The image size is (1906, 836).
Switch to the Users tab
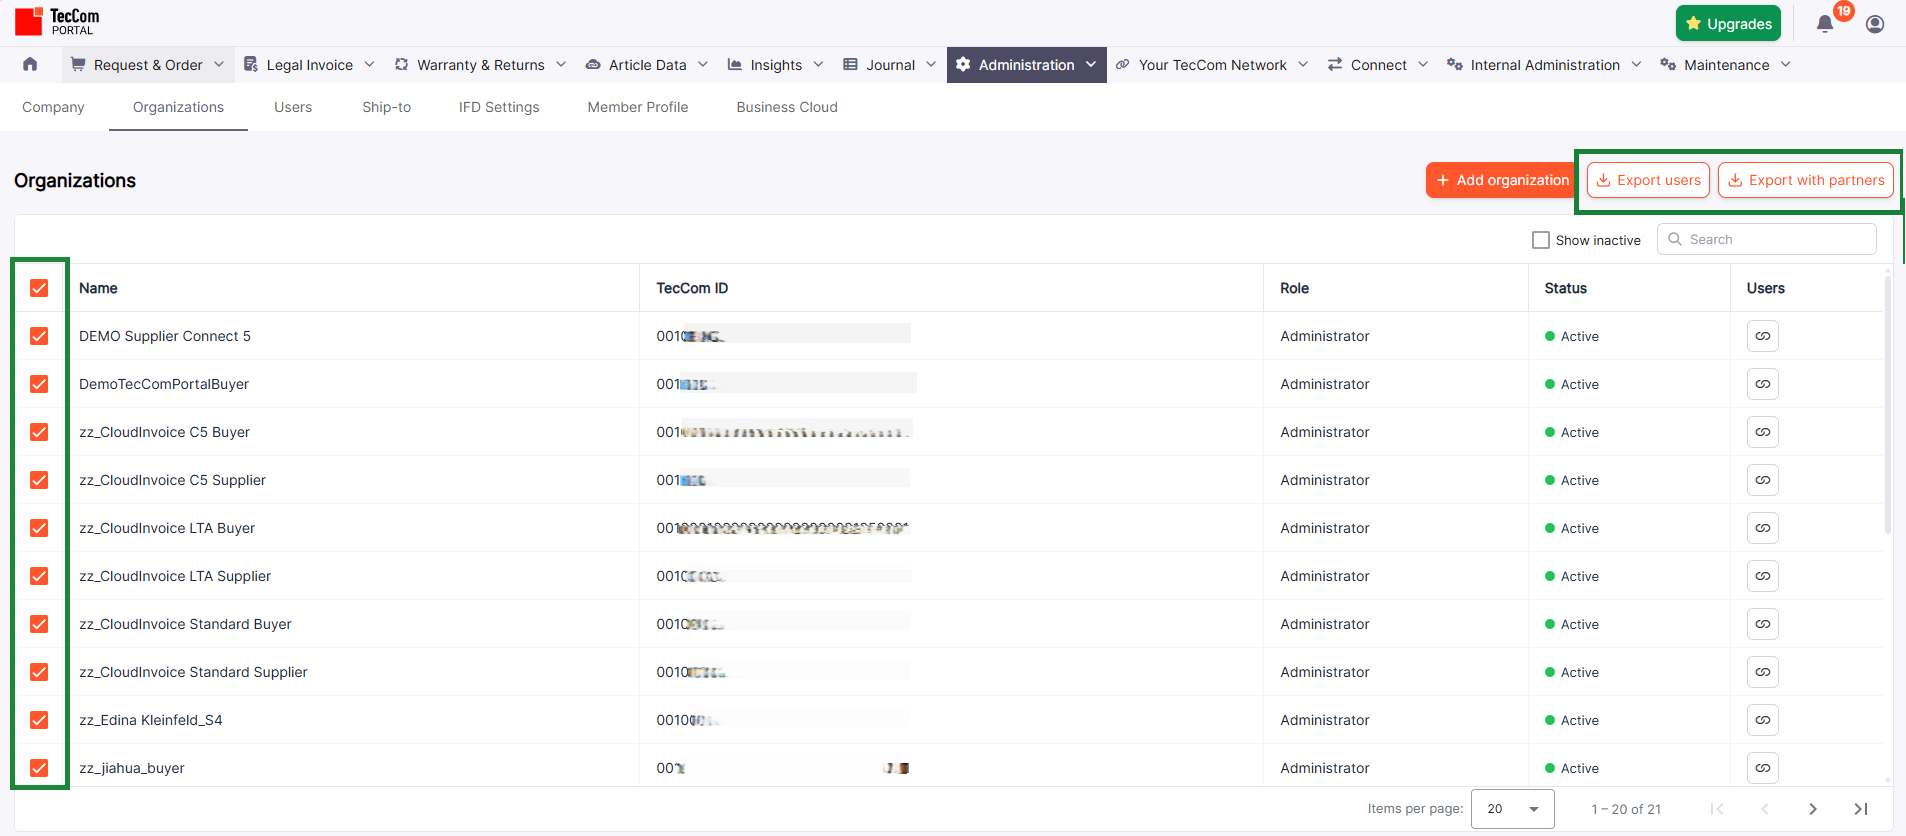(293, 107)
